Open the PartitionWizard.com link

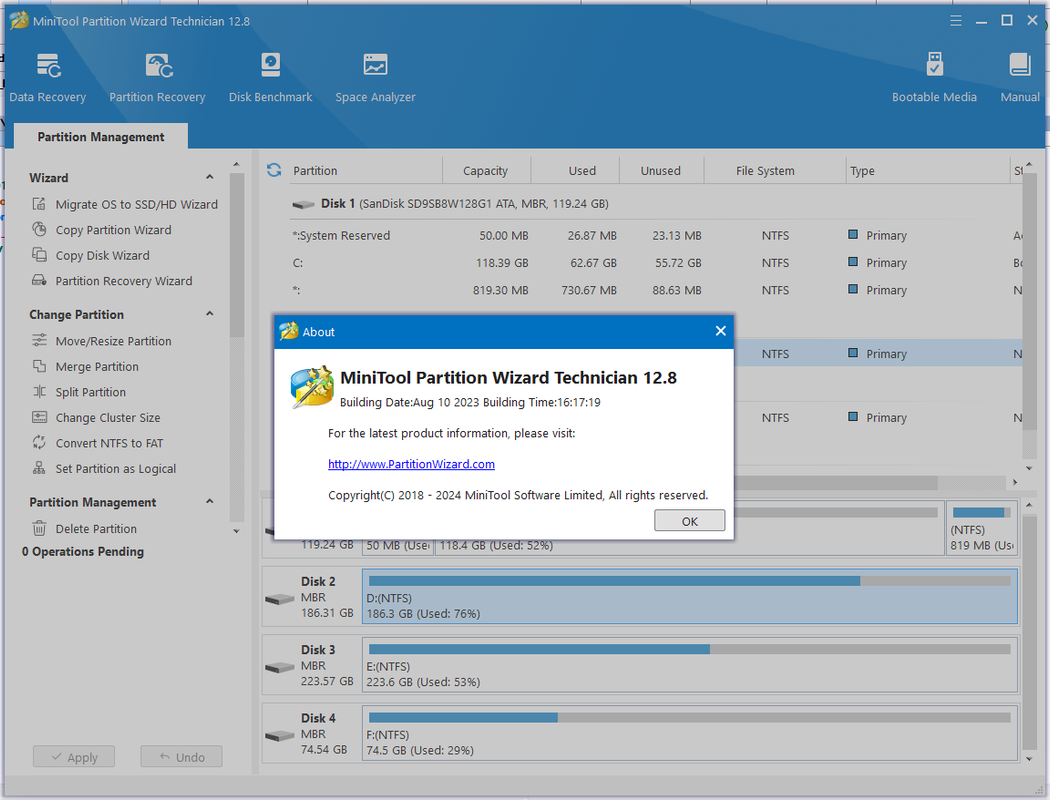coord(411,464)
